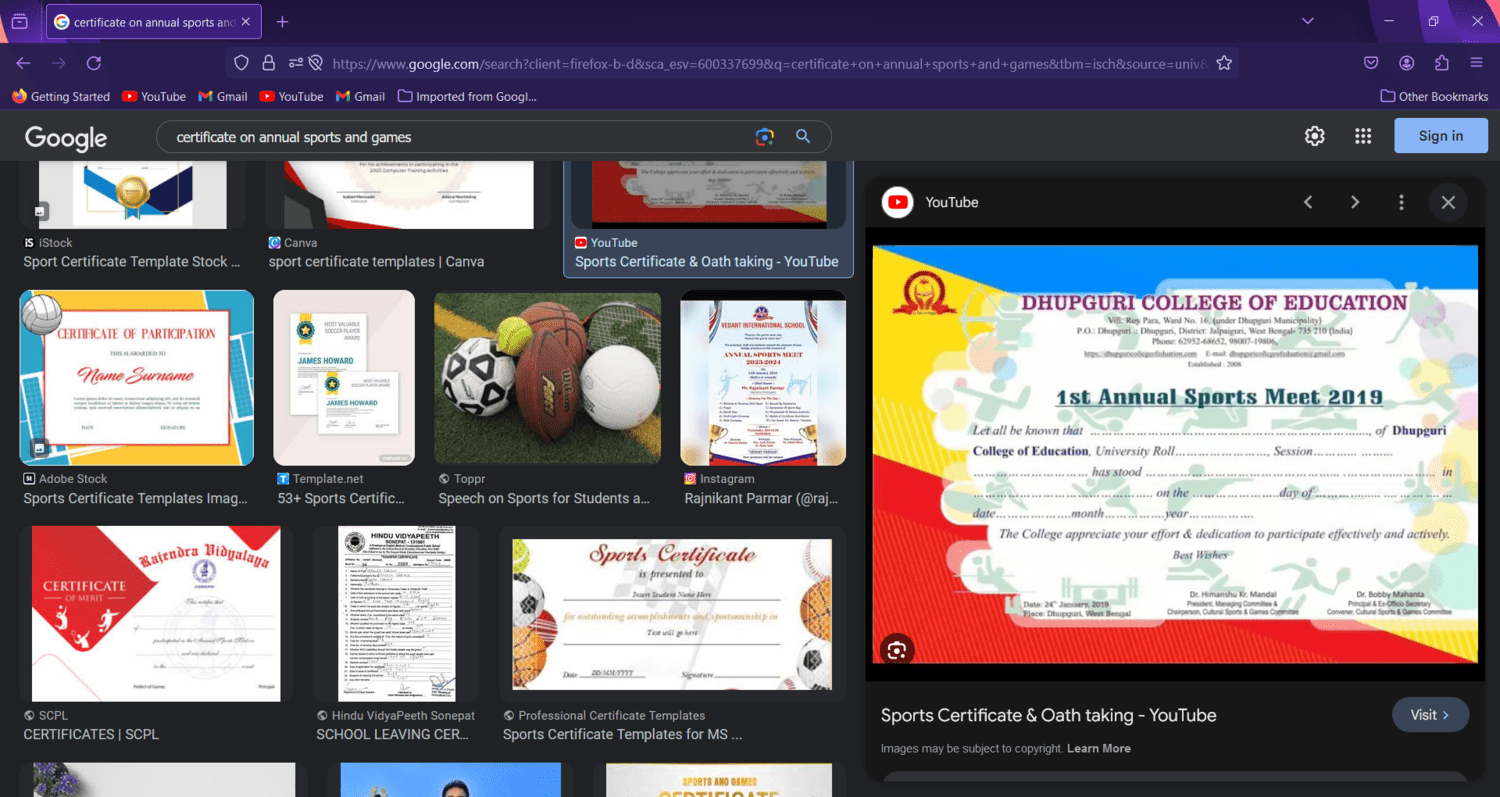
Task: Open Sports Certificate for MS Word thumbnail
Action: pos(672,614)
